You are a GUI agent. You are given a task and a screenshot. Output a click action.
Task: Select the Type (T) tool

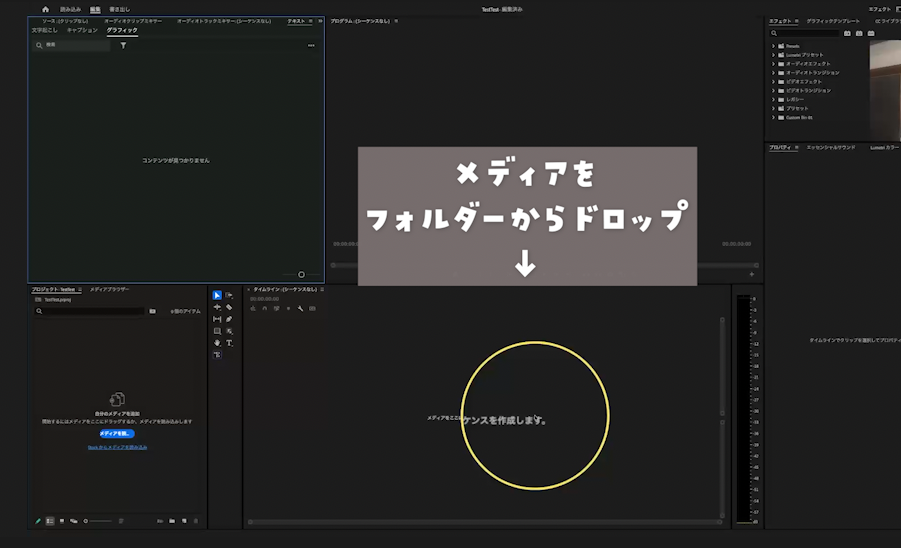coord(229,343)
